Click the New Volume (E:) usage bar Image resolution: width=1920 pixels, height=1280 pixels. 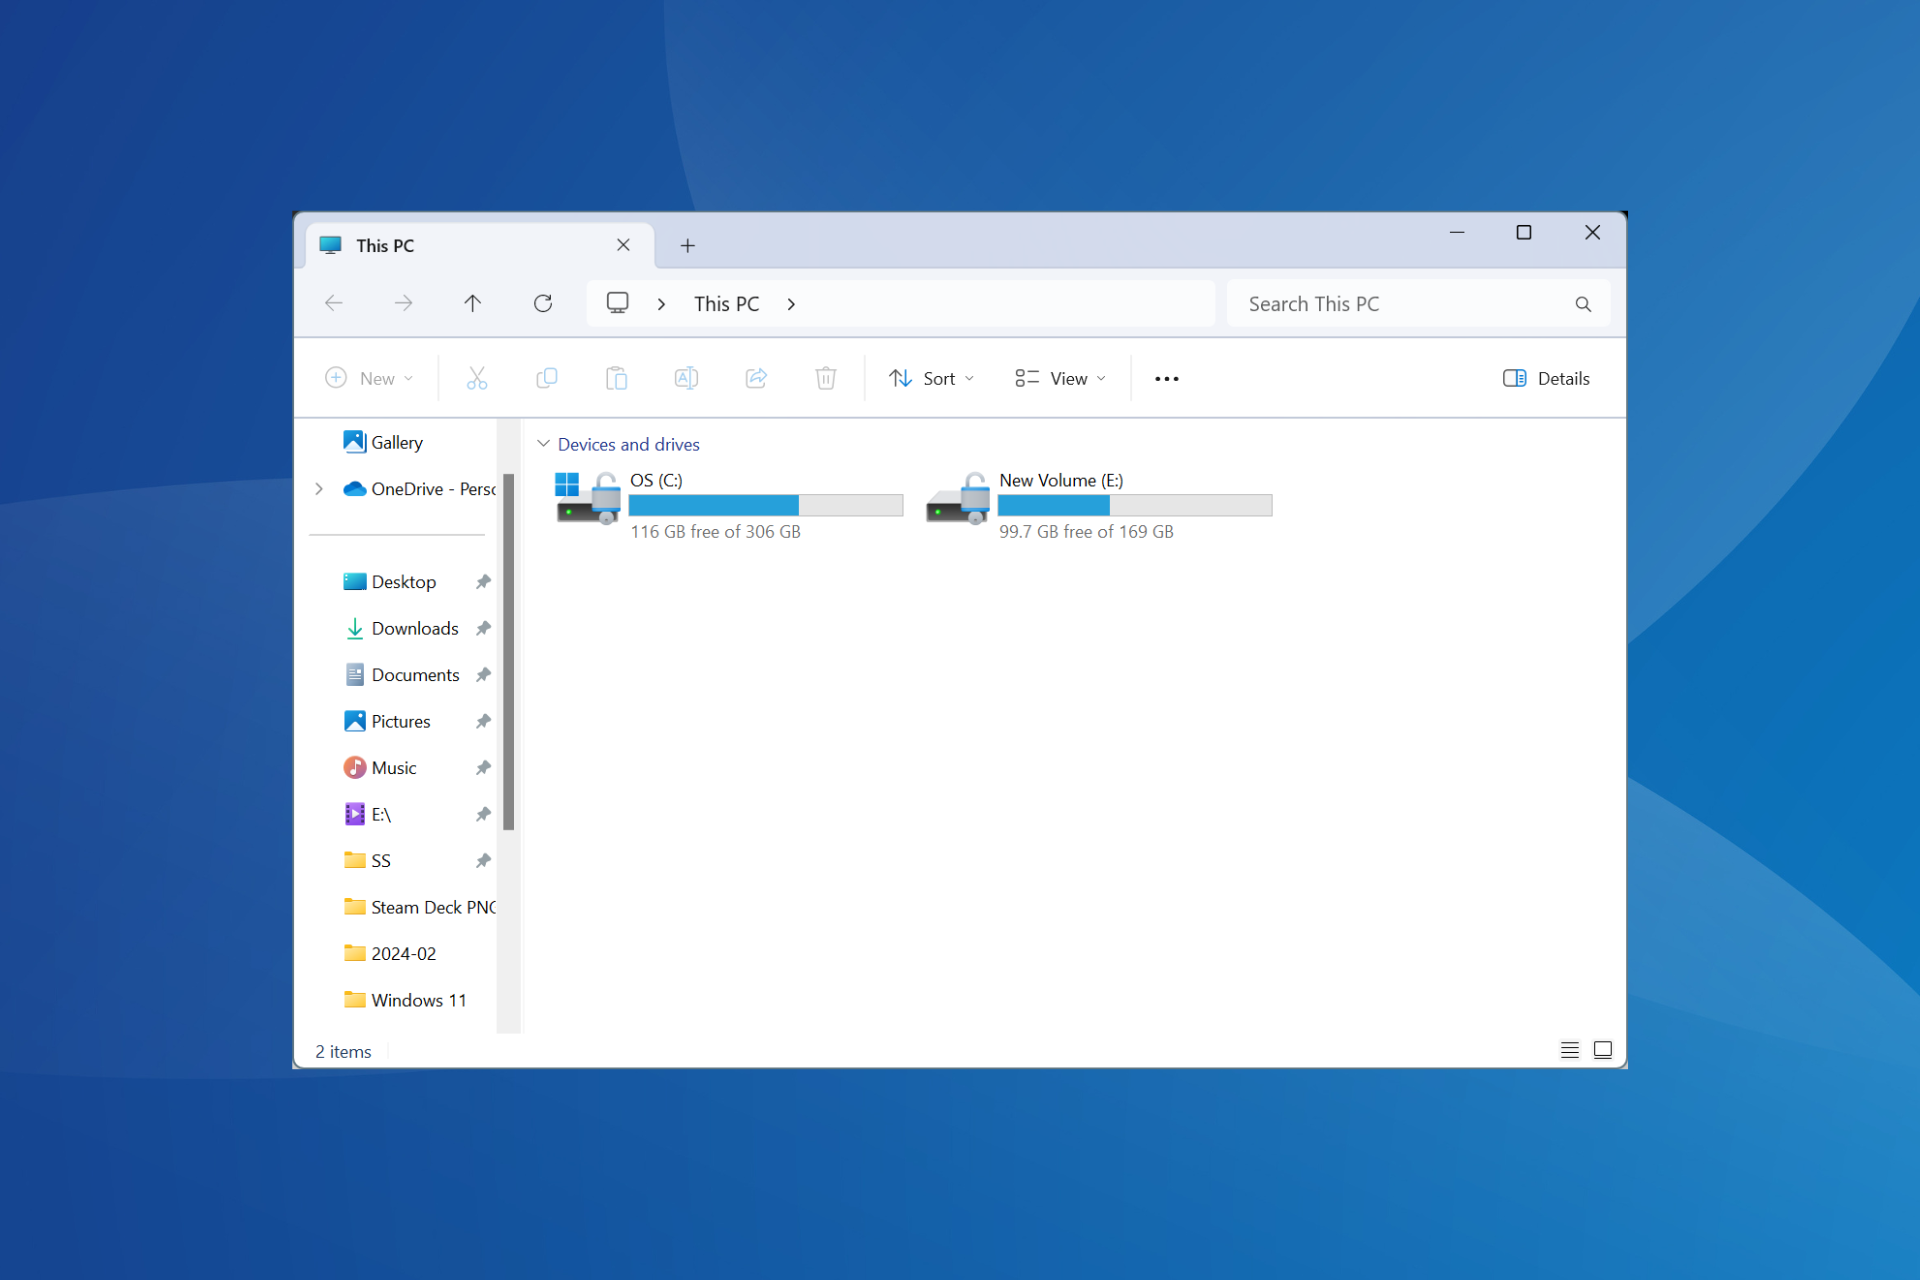tap(1135, 505)
